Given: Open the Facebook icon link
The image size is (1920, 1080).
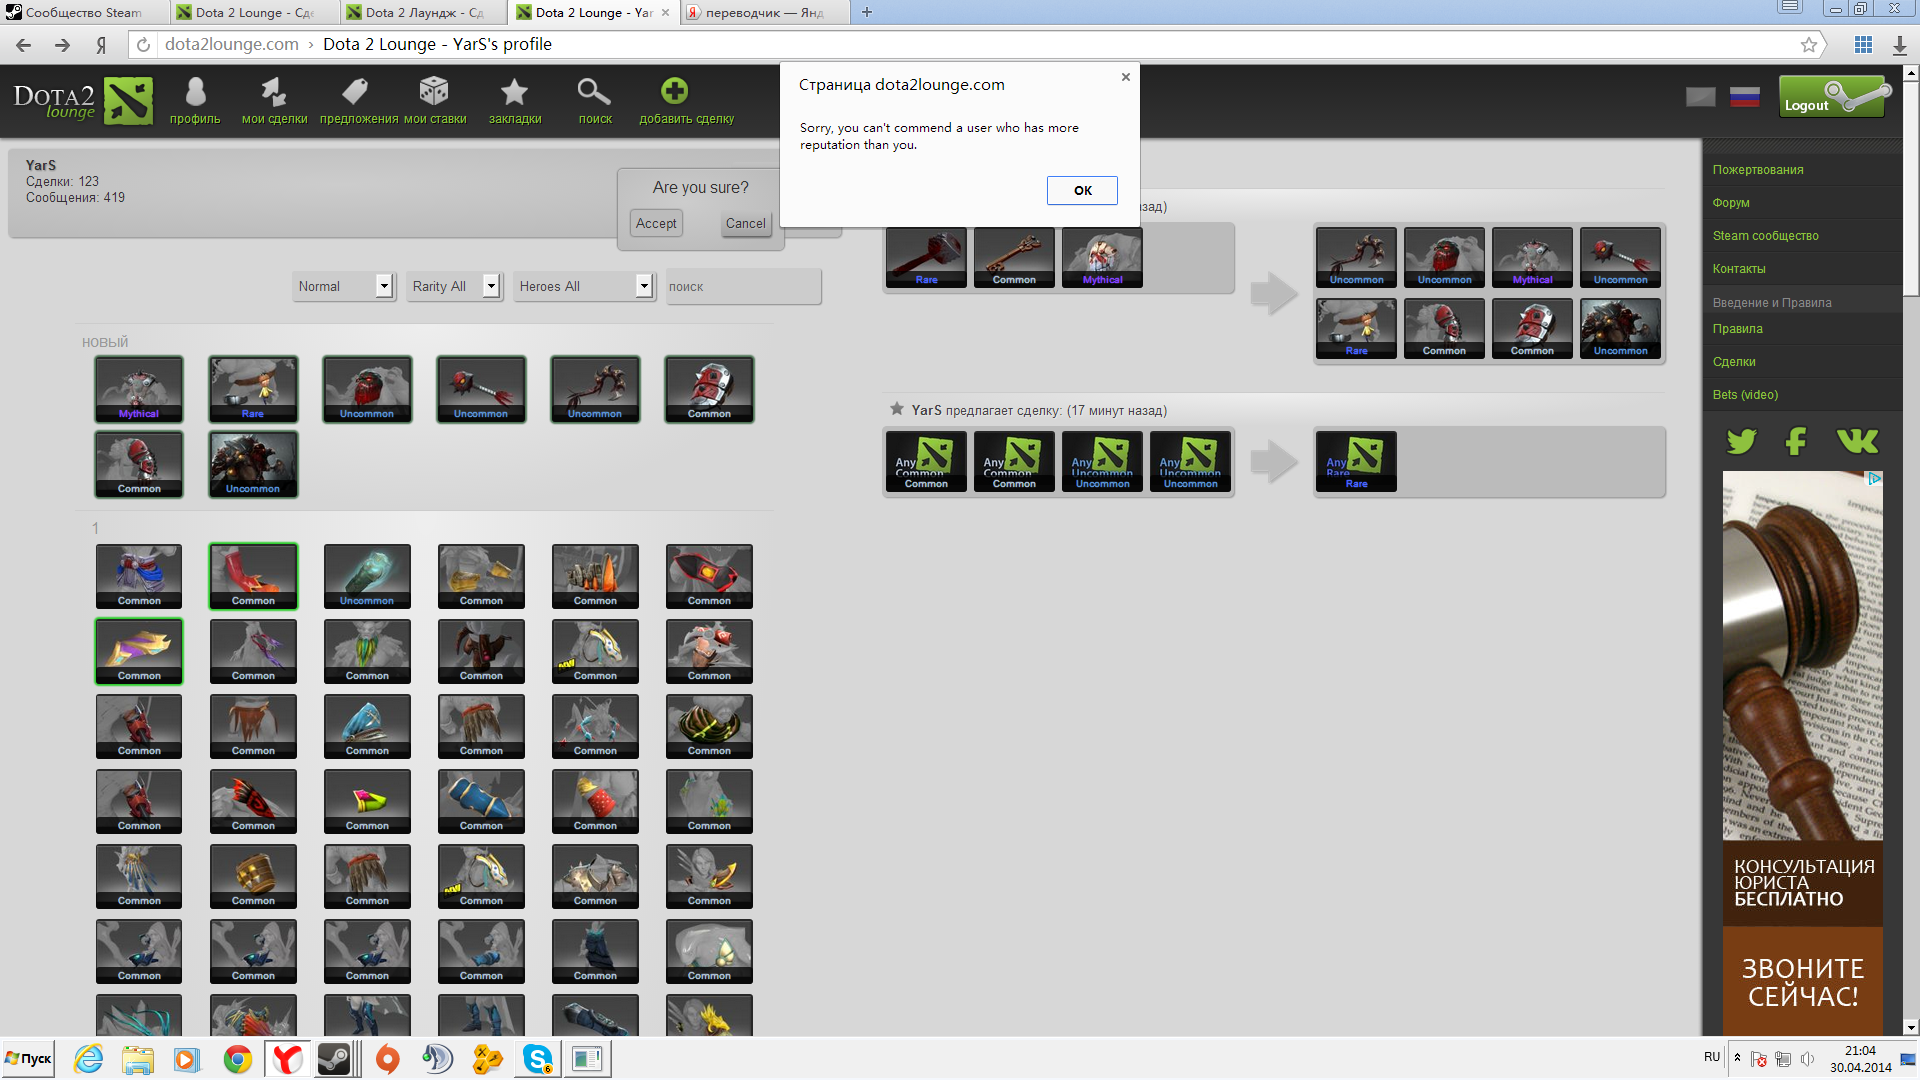Looking at the screenshot, I should click(x=1796, y=441).
